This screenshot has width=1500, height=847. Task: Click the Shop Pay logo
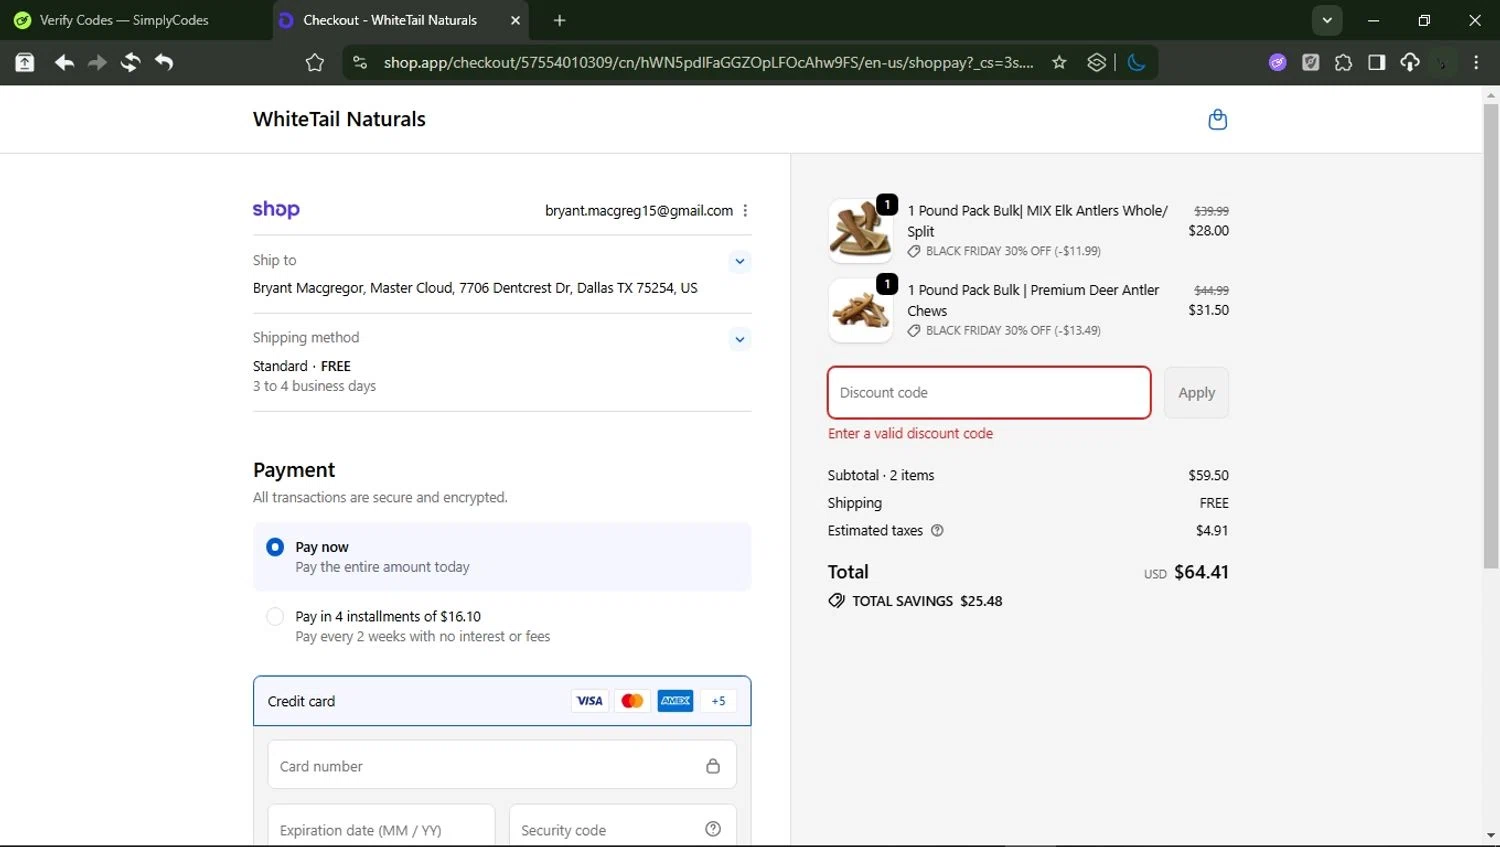pyautogui.click(x=276, y=210)
